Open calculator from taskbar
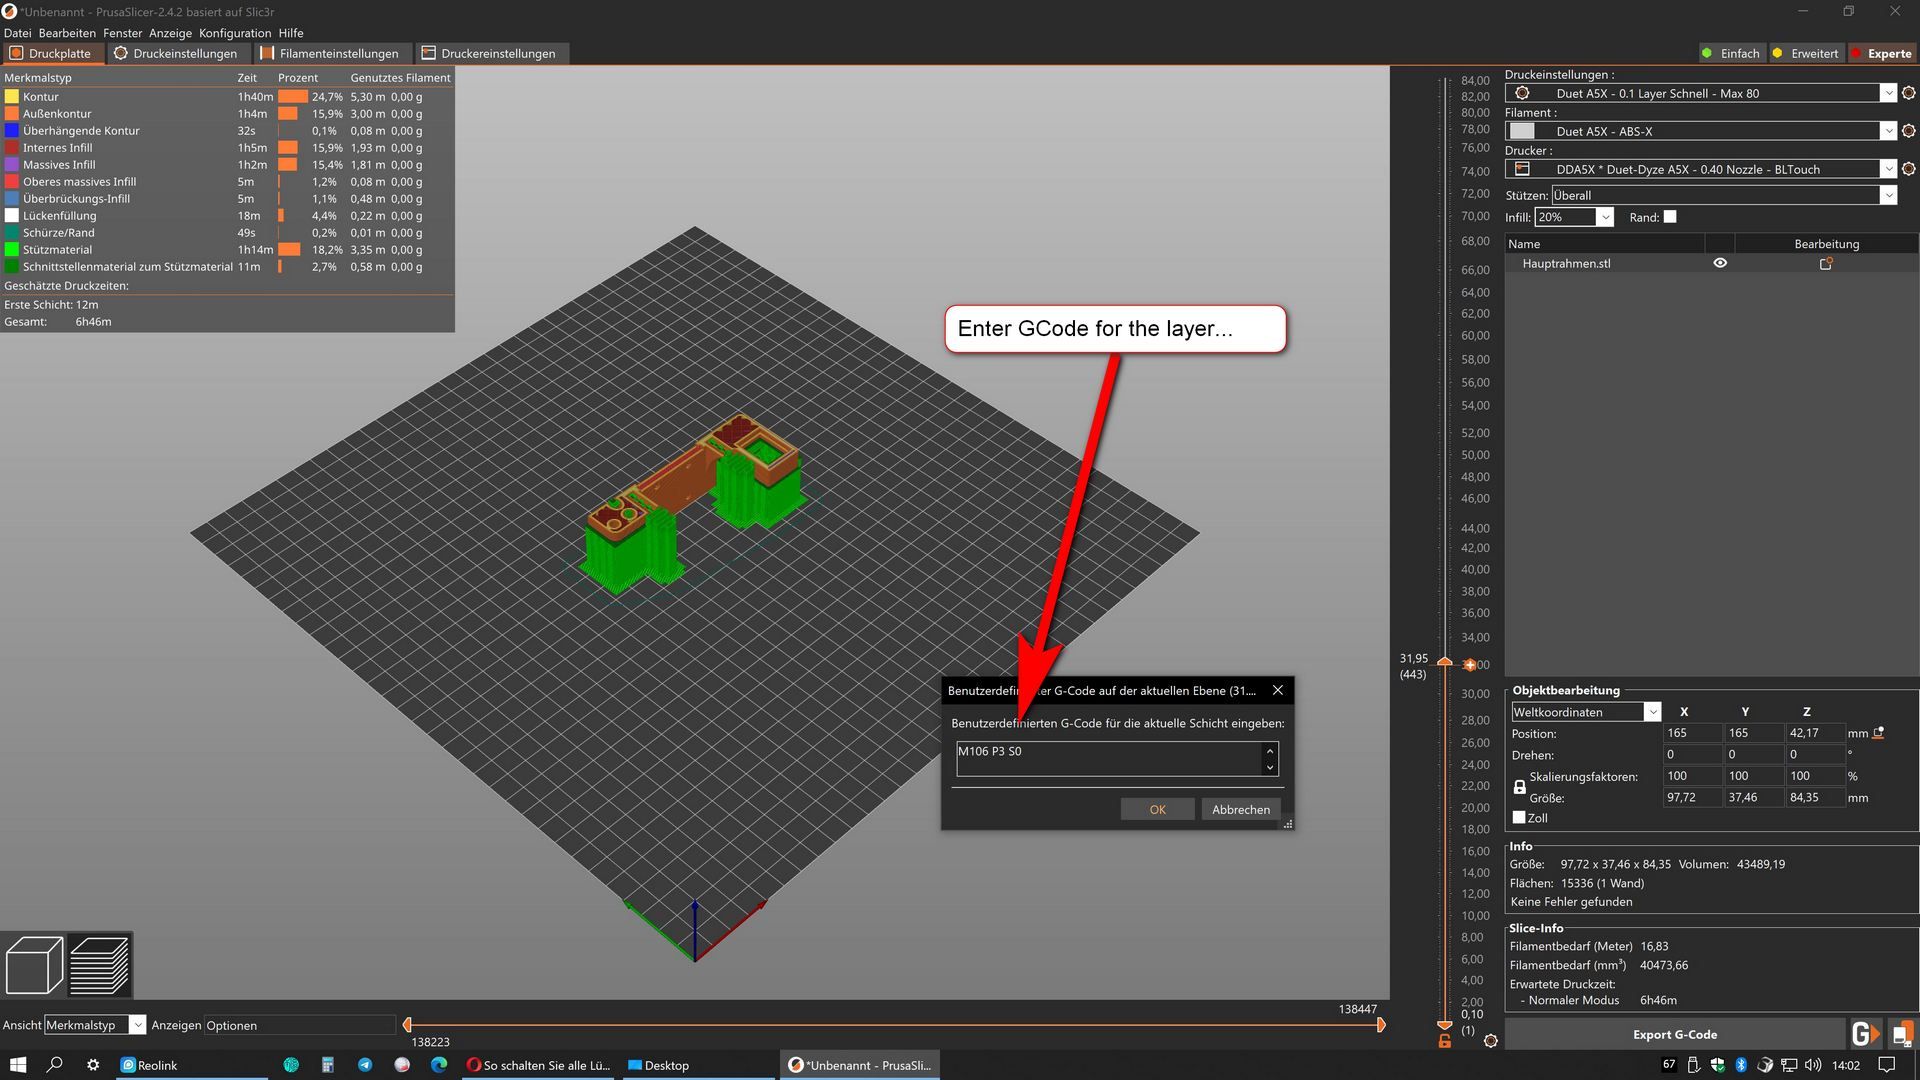Image resolution: width=1920 pixels, height=1080 pixels. point(328,1065)
